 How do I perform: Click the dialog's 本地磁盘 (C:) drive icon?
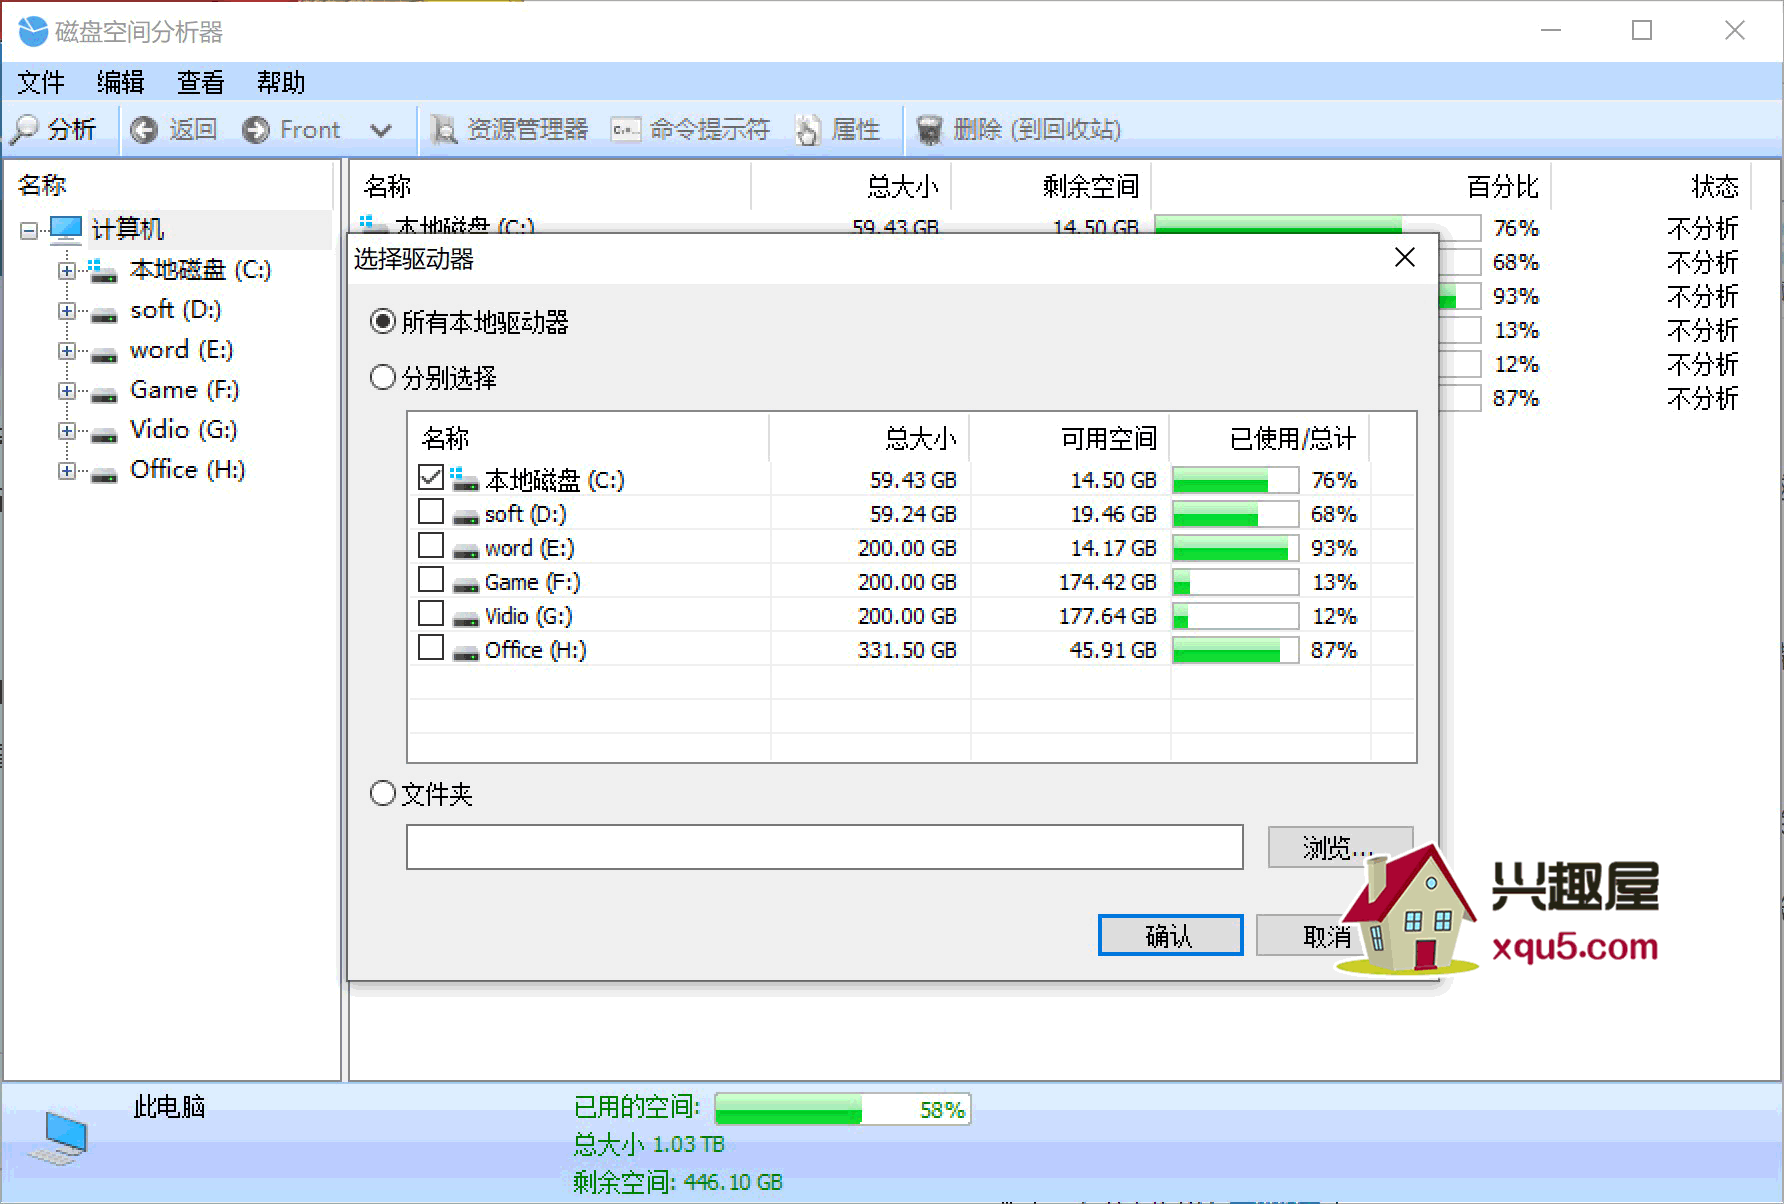(464, 480)
